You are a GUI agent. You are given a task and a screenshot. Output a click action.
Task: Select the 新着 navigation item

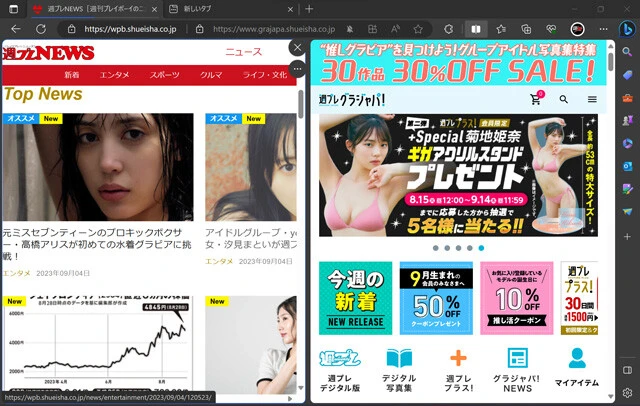click(x=71, y=75)
